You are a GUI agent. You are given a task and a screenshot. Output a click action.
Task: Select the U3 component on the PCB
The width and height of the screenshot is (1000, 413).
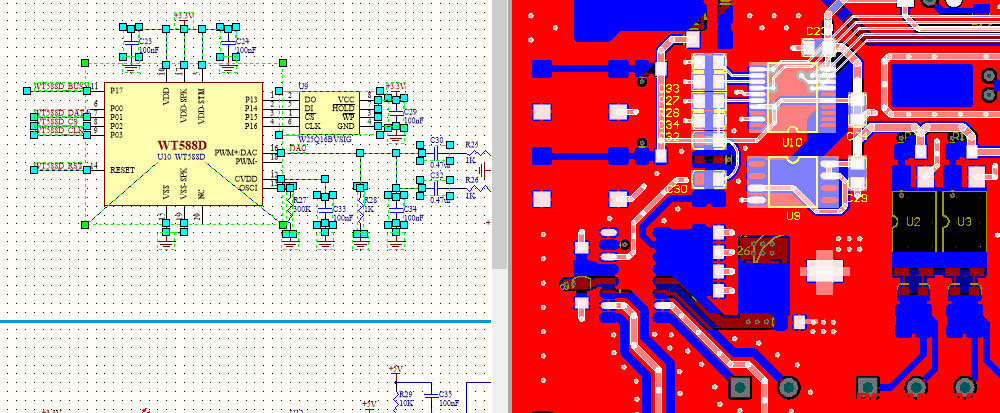[964, 222]
